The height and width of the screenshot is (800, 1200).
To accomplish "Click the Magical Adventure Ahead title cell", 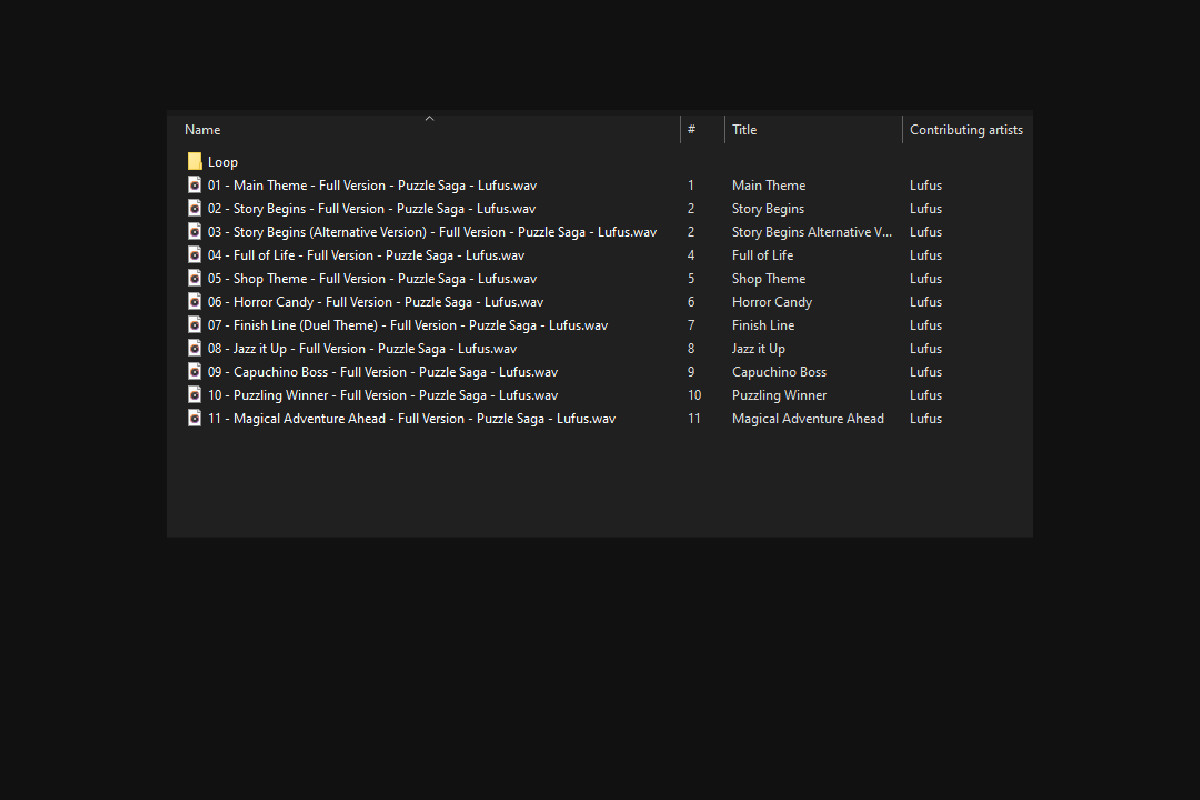I will (807, 418).
